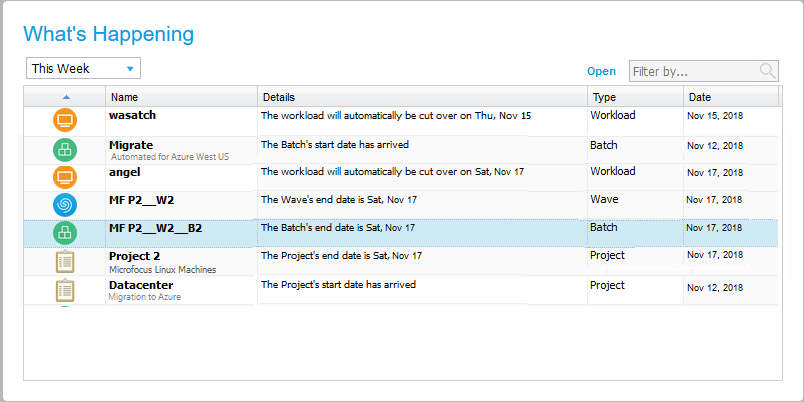Sort the list by Type column header
This screenshot has height=402, width=804.
point(634,97)
